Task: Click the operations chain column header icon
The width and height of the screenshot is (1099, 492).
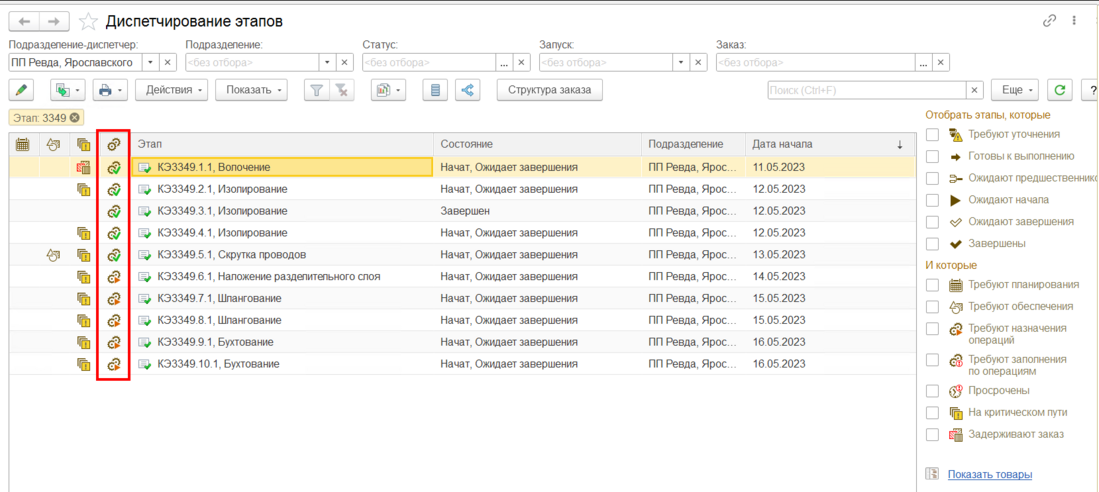Action: [x=114, y=144]
